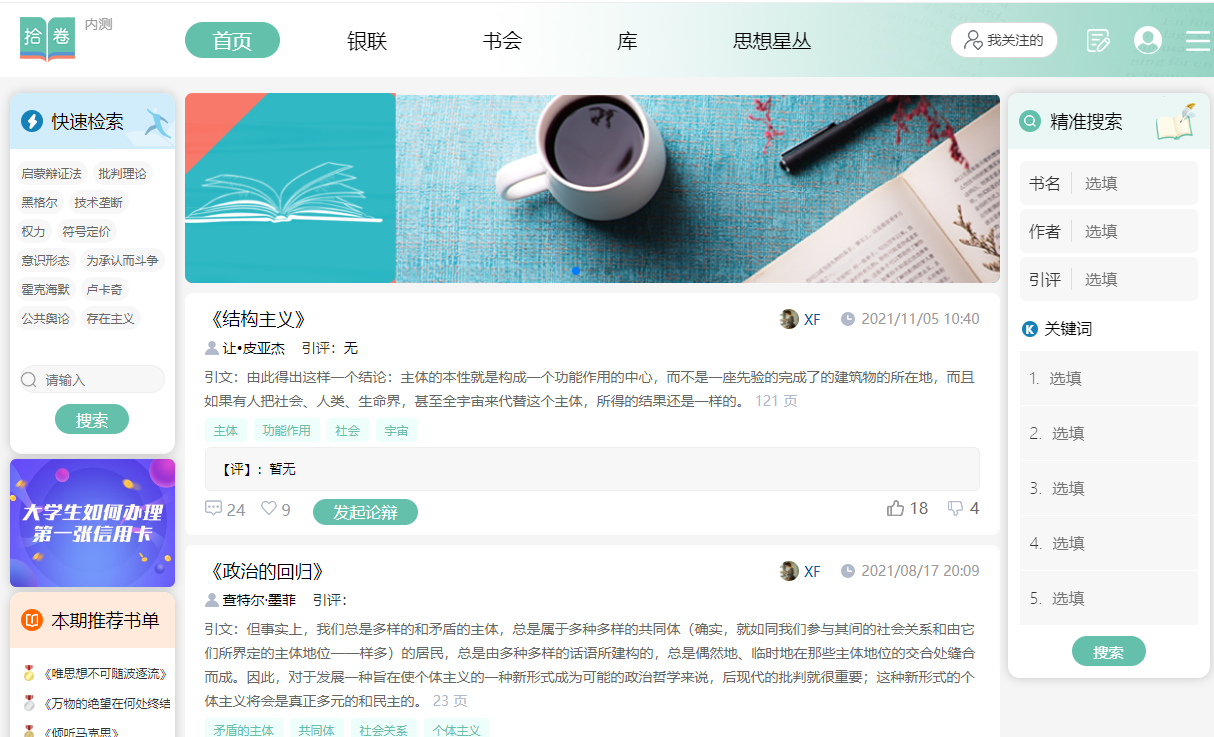Image resolution: width=1214 pixels, height=737 pixels.
Task: Click the 请输入 quick search input
Action: (x=92, y=379)
